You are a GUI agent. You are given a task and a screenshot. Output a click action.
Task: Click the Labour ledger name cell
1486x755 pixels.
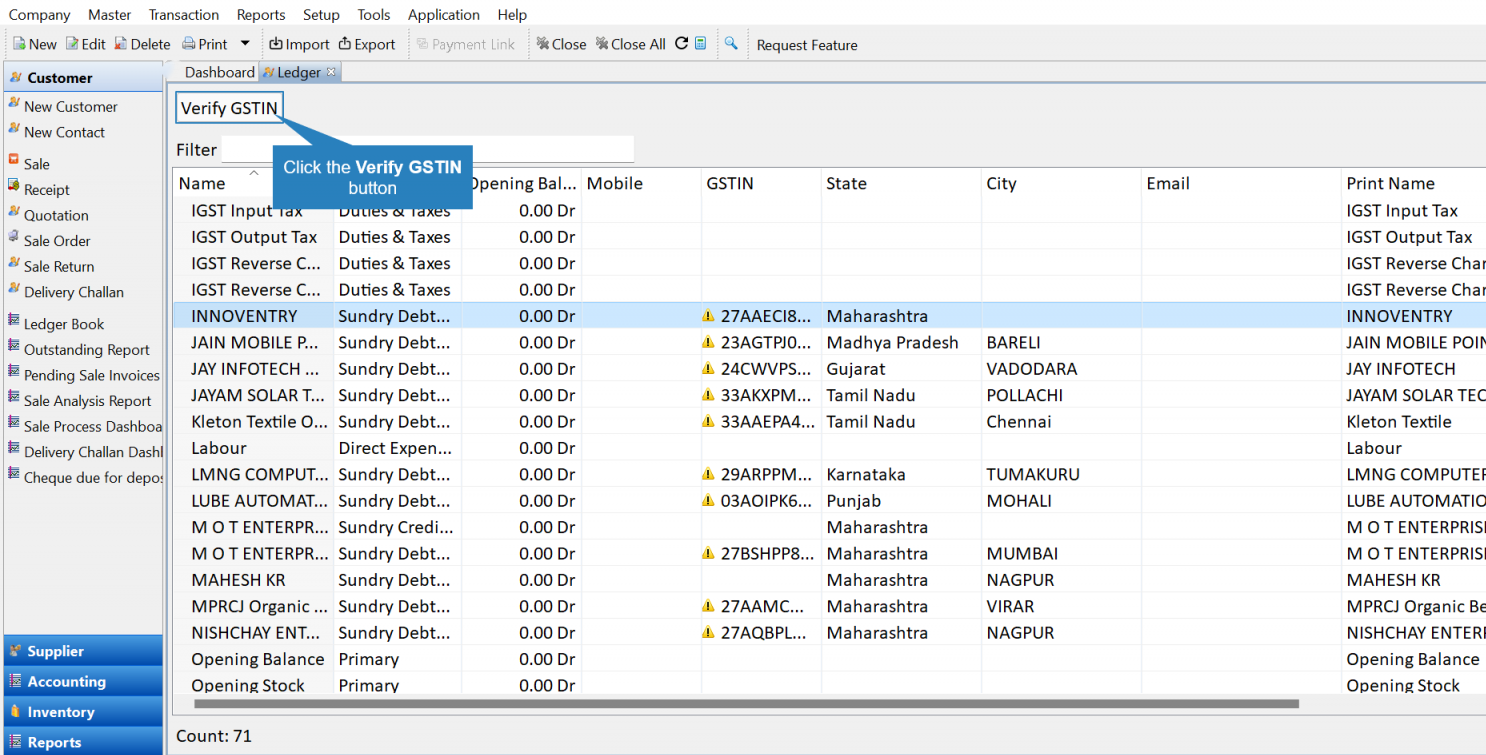[218, 448]
